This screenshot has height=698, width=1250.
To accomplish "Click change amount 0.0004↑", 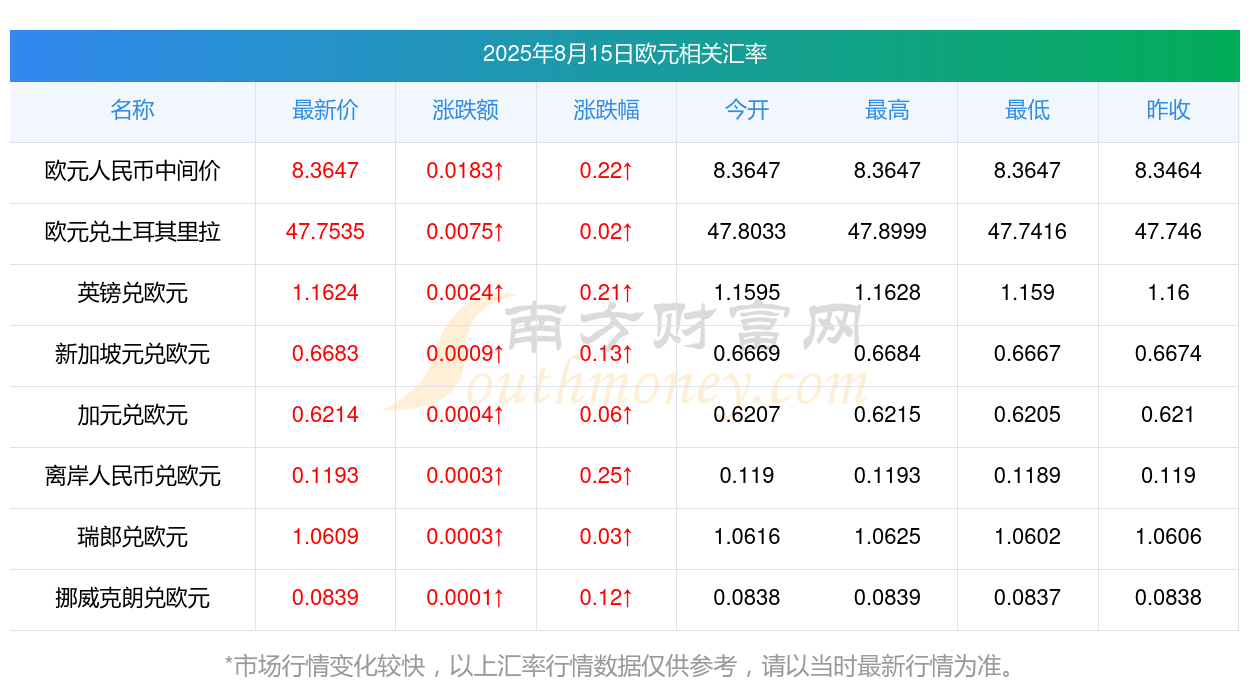I will tap(465, 415).
